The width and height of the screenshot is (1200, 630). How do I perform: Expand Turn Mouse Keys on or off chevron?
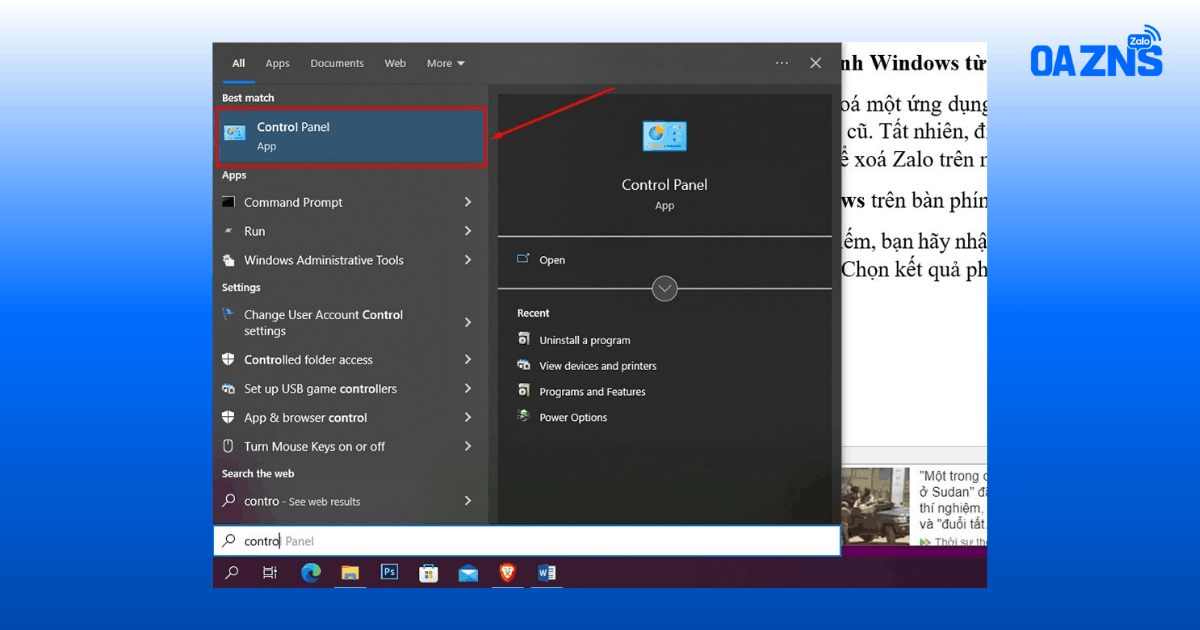point(468,447)
